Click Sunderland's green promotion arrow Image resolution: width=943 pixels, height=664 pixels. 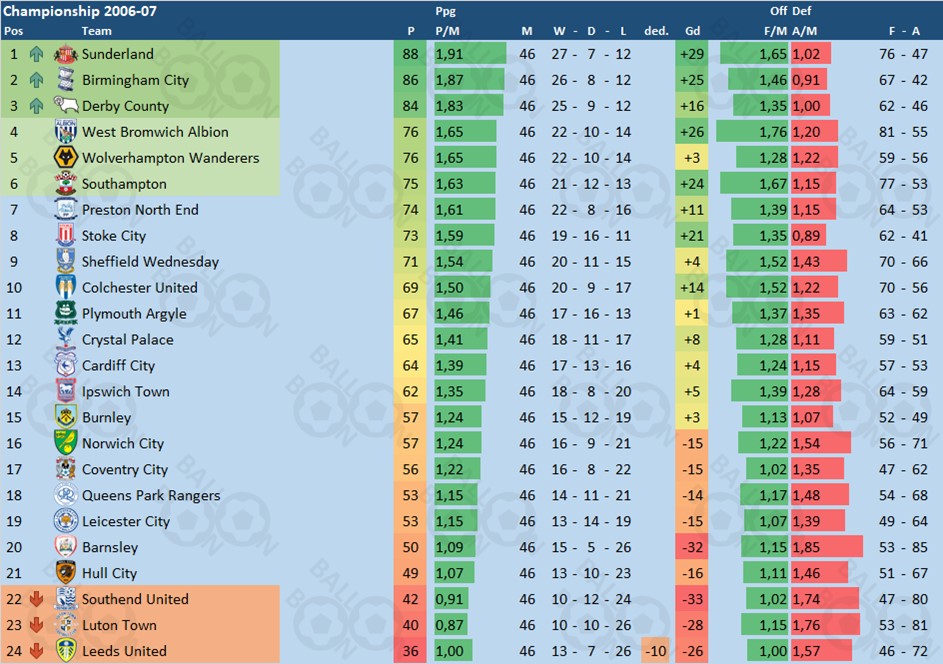click(x=36, y=54)
